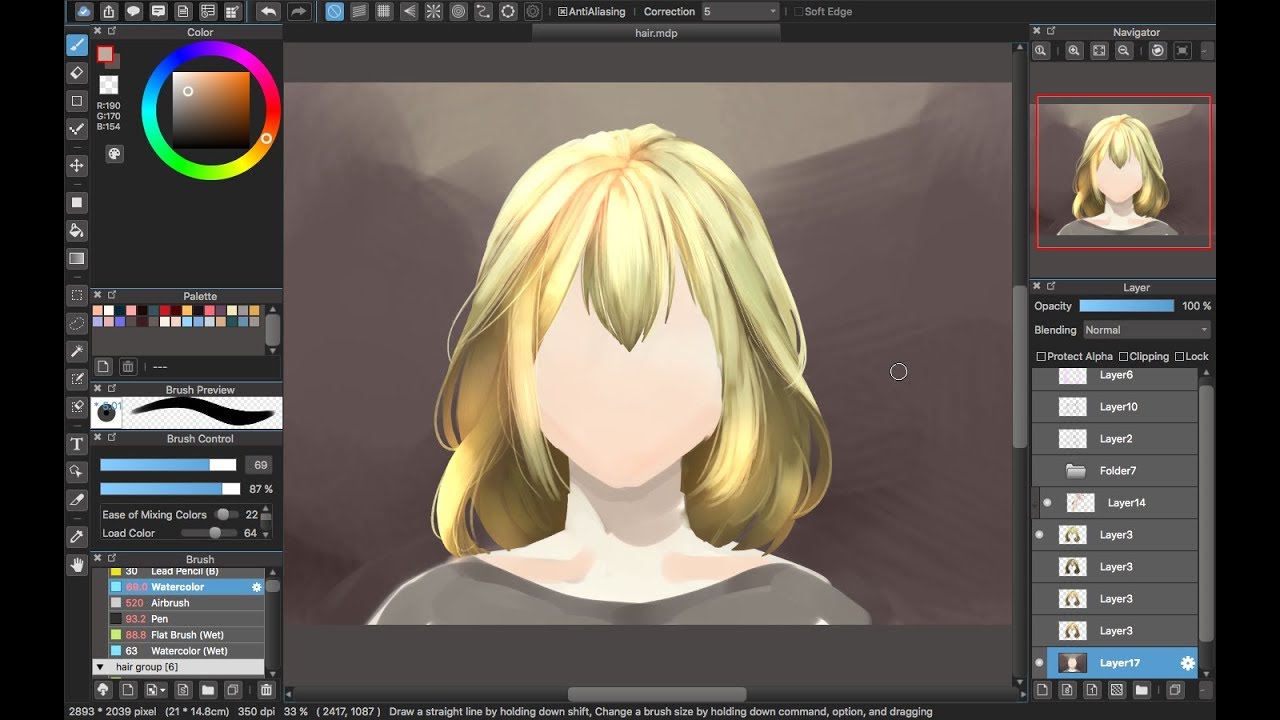
Task: Enable the vanishing point snap guide
Action: click(409, 11)
